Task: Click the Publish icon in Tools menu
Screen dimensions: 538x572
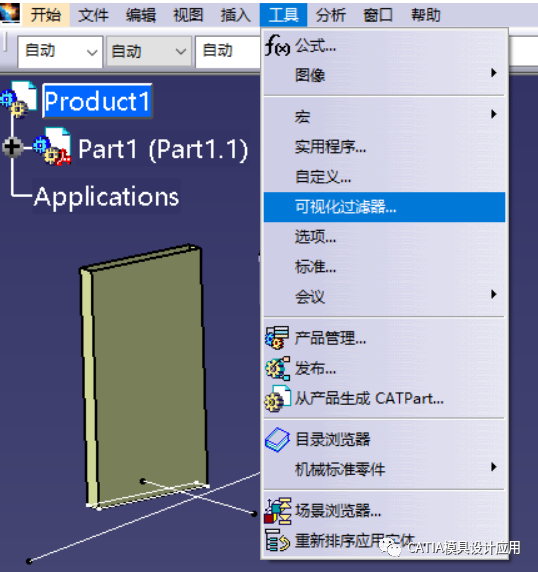Action: coord(277,368)
